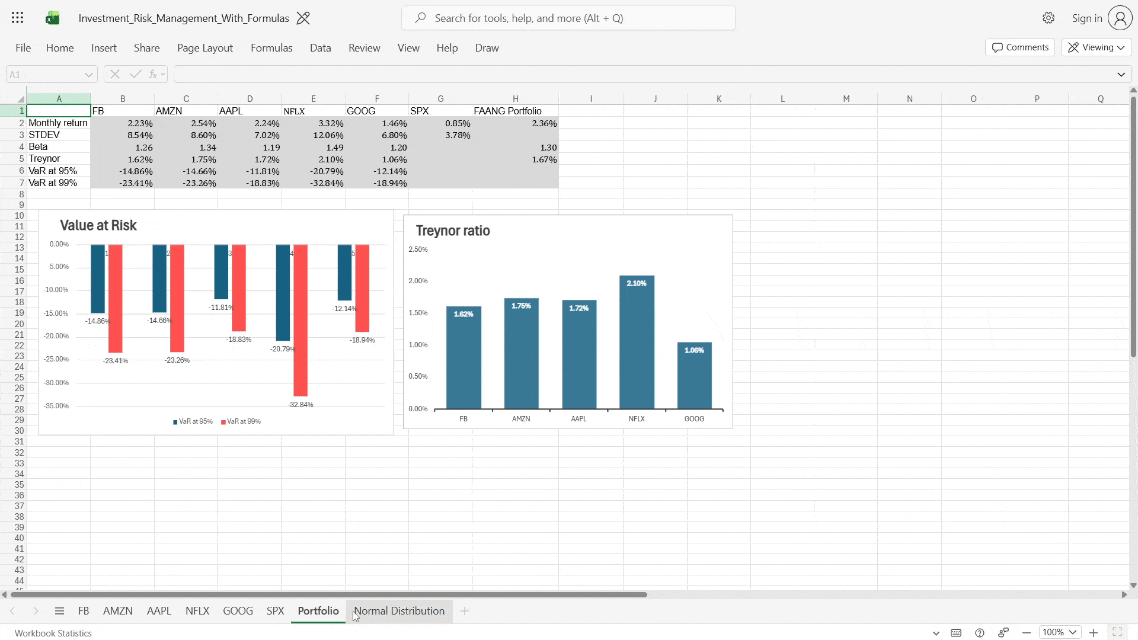Open the Viewing mode dropdown
1138x640 pixels.
pos(1096,47)
